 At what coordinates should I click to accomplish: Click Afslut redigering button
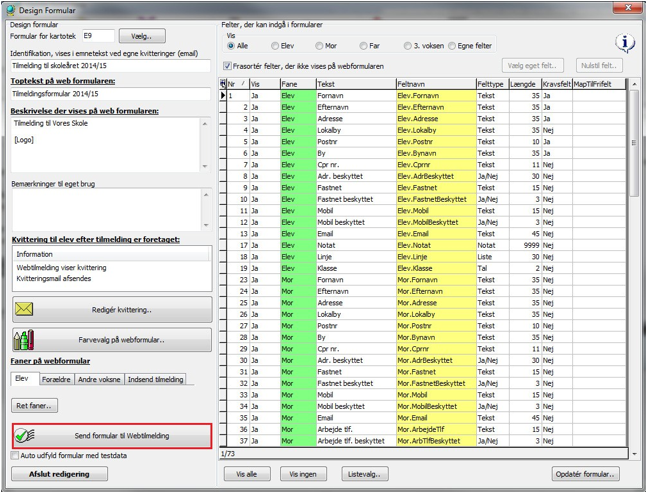(59, 474)
